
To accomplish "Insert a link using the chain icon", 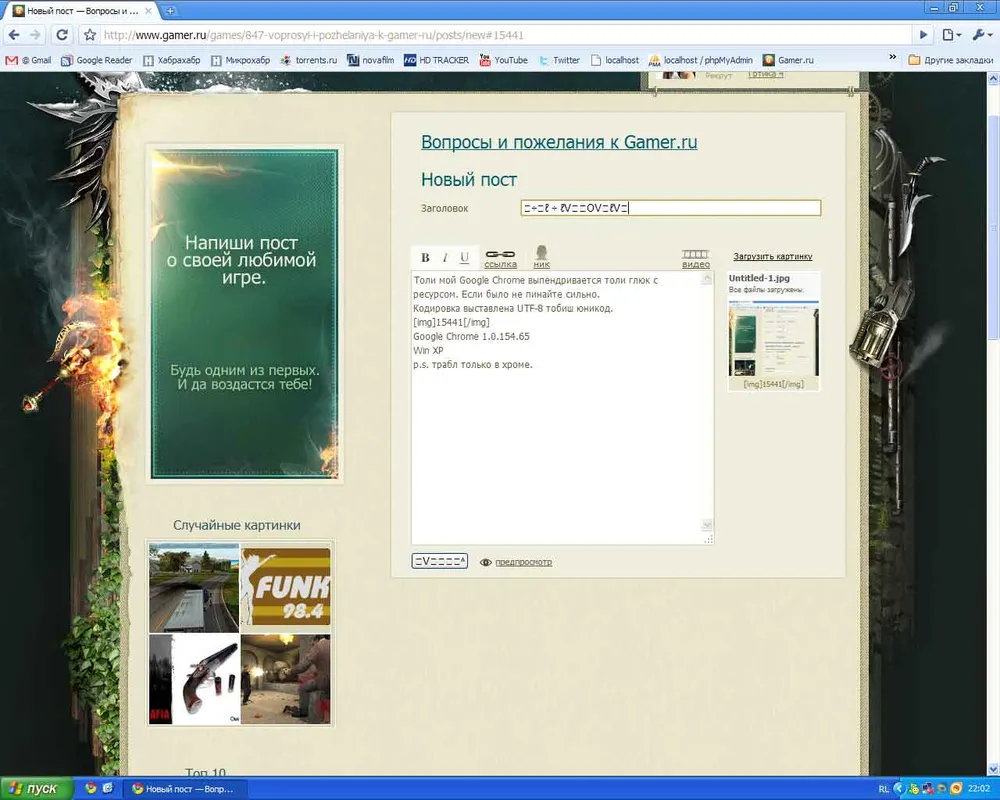I will click(500, 257).
